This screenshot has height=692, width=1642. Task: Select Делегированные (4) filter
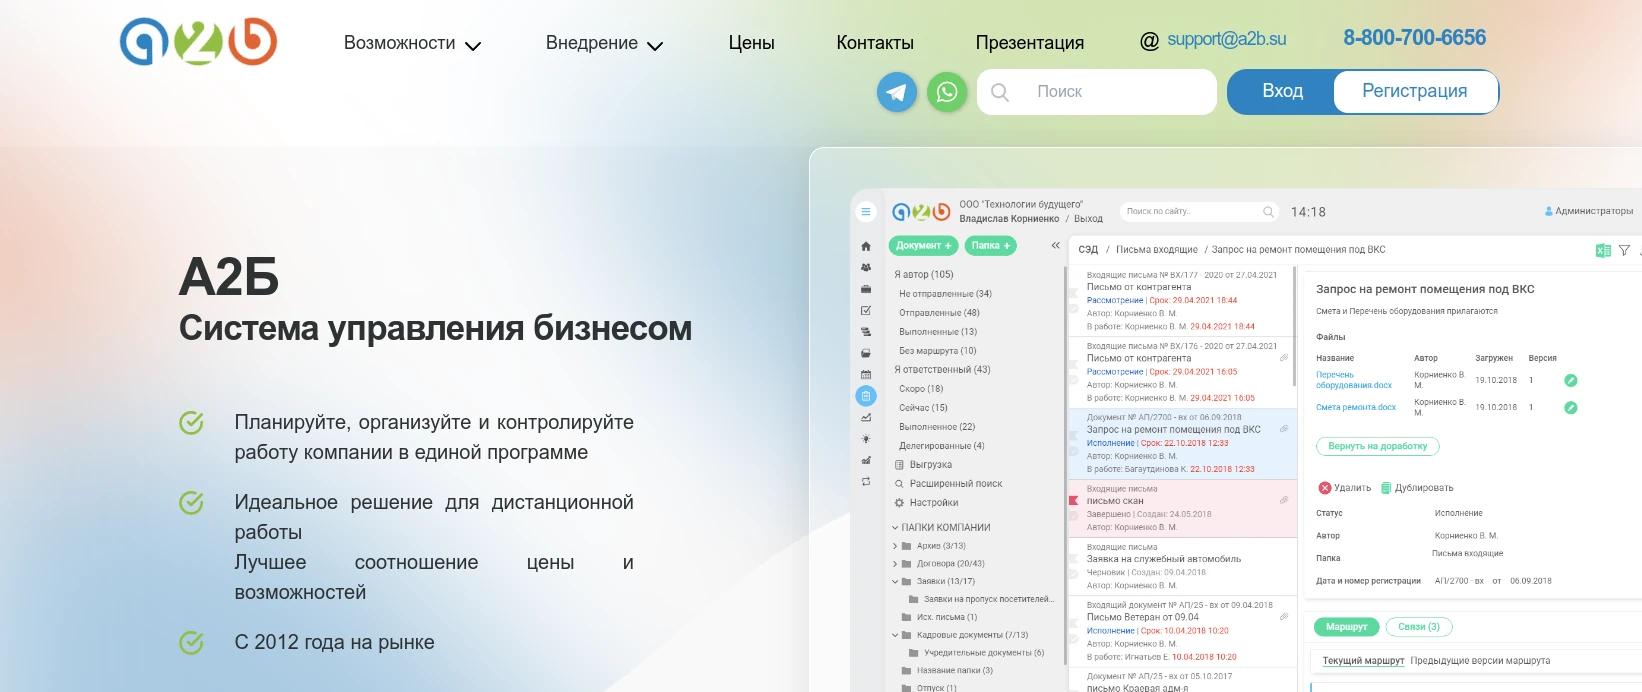coord(941,446)
